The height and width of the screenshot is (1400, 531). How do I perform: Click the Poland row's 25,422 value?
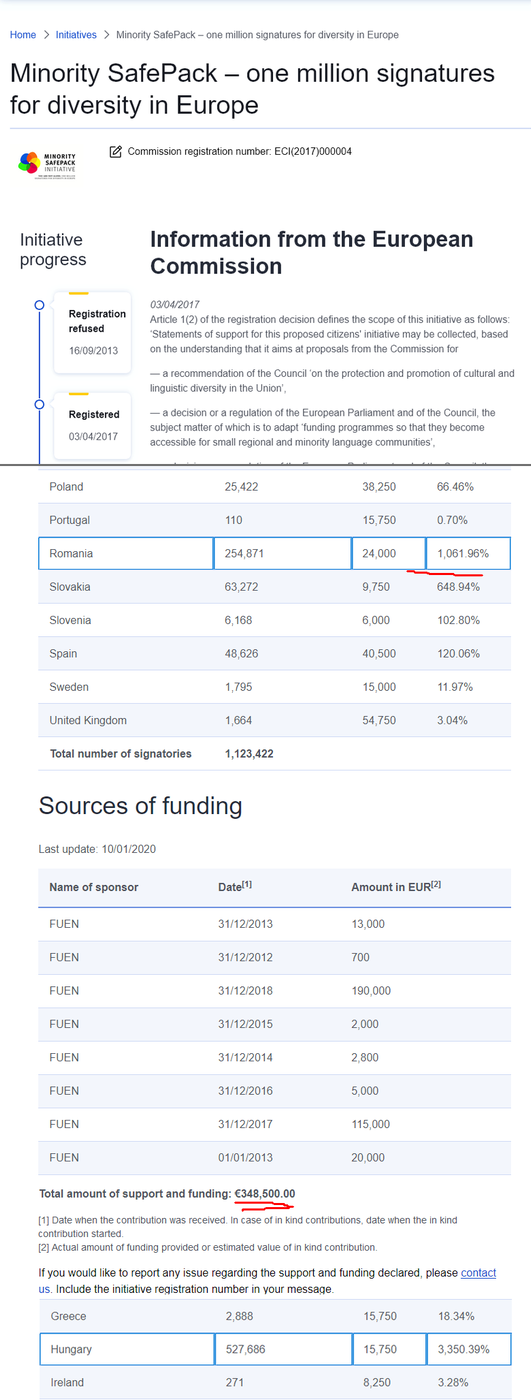click(x=244, y=487)
